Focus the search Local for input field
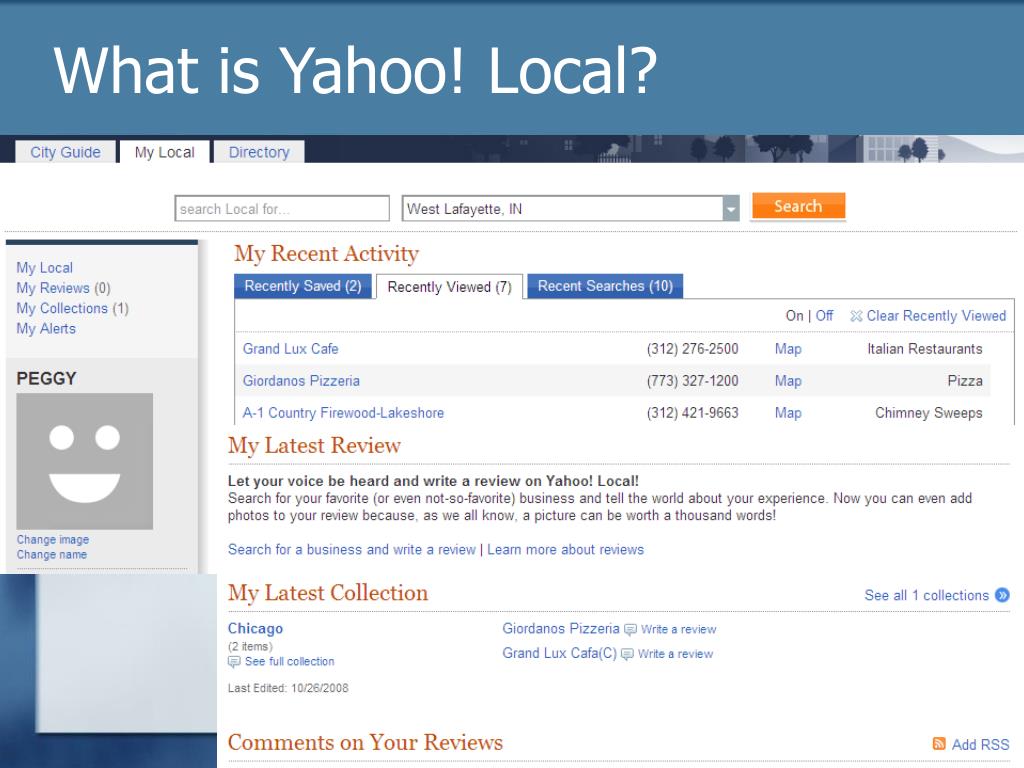1024x768 pixels. 282,209
